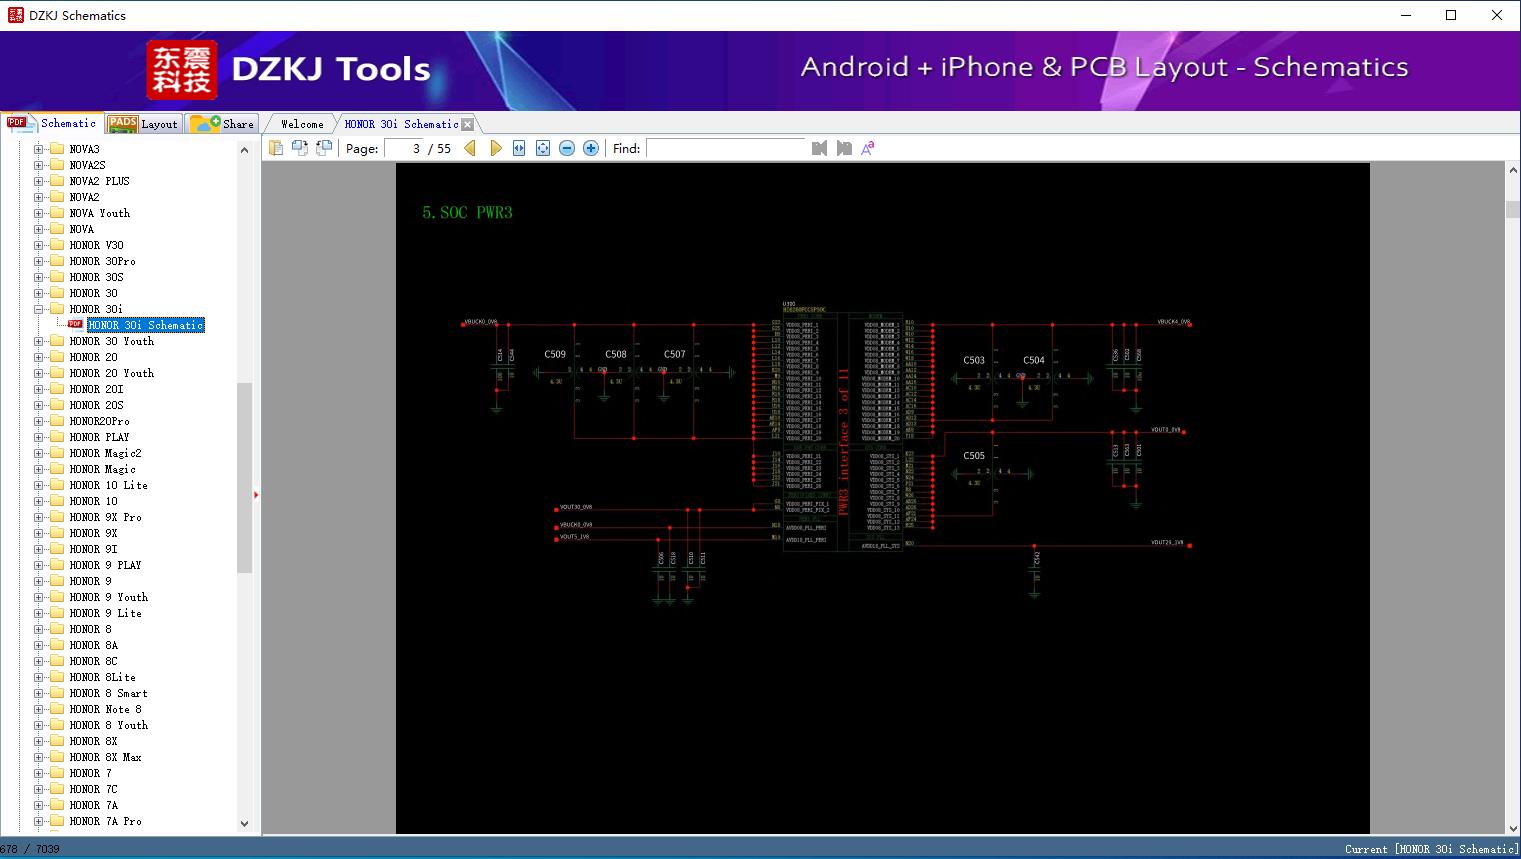The height and width of the screenshot is (859, 1521).
Task: Expand the HONOR V30 folder
Action: pos(38,245)
